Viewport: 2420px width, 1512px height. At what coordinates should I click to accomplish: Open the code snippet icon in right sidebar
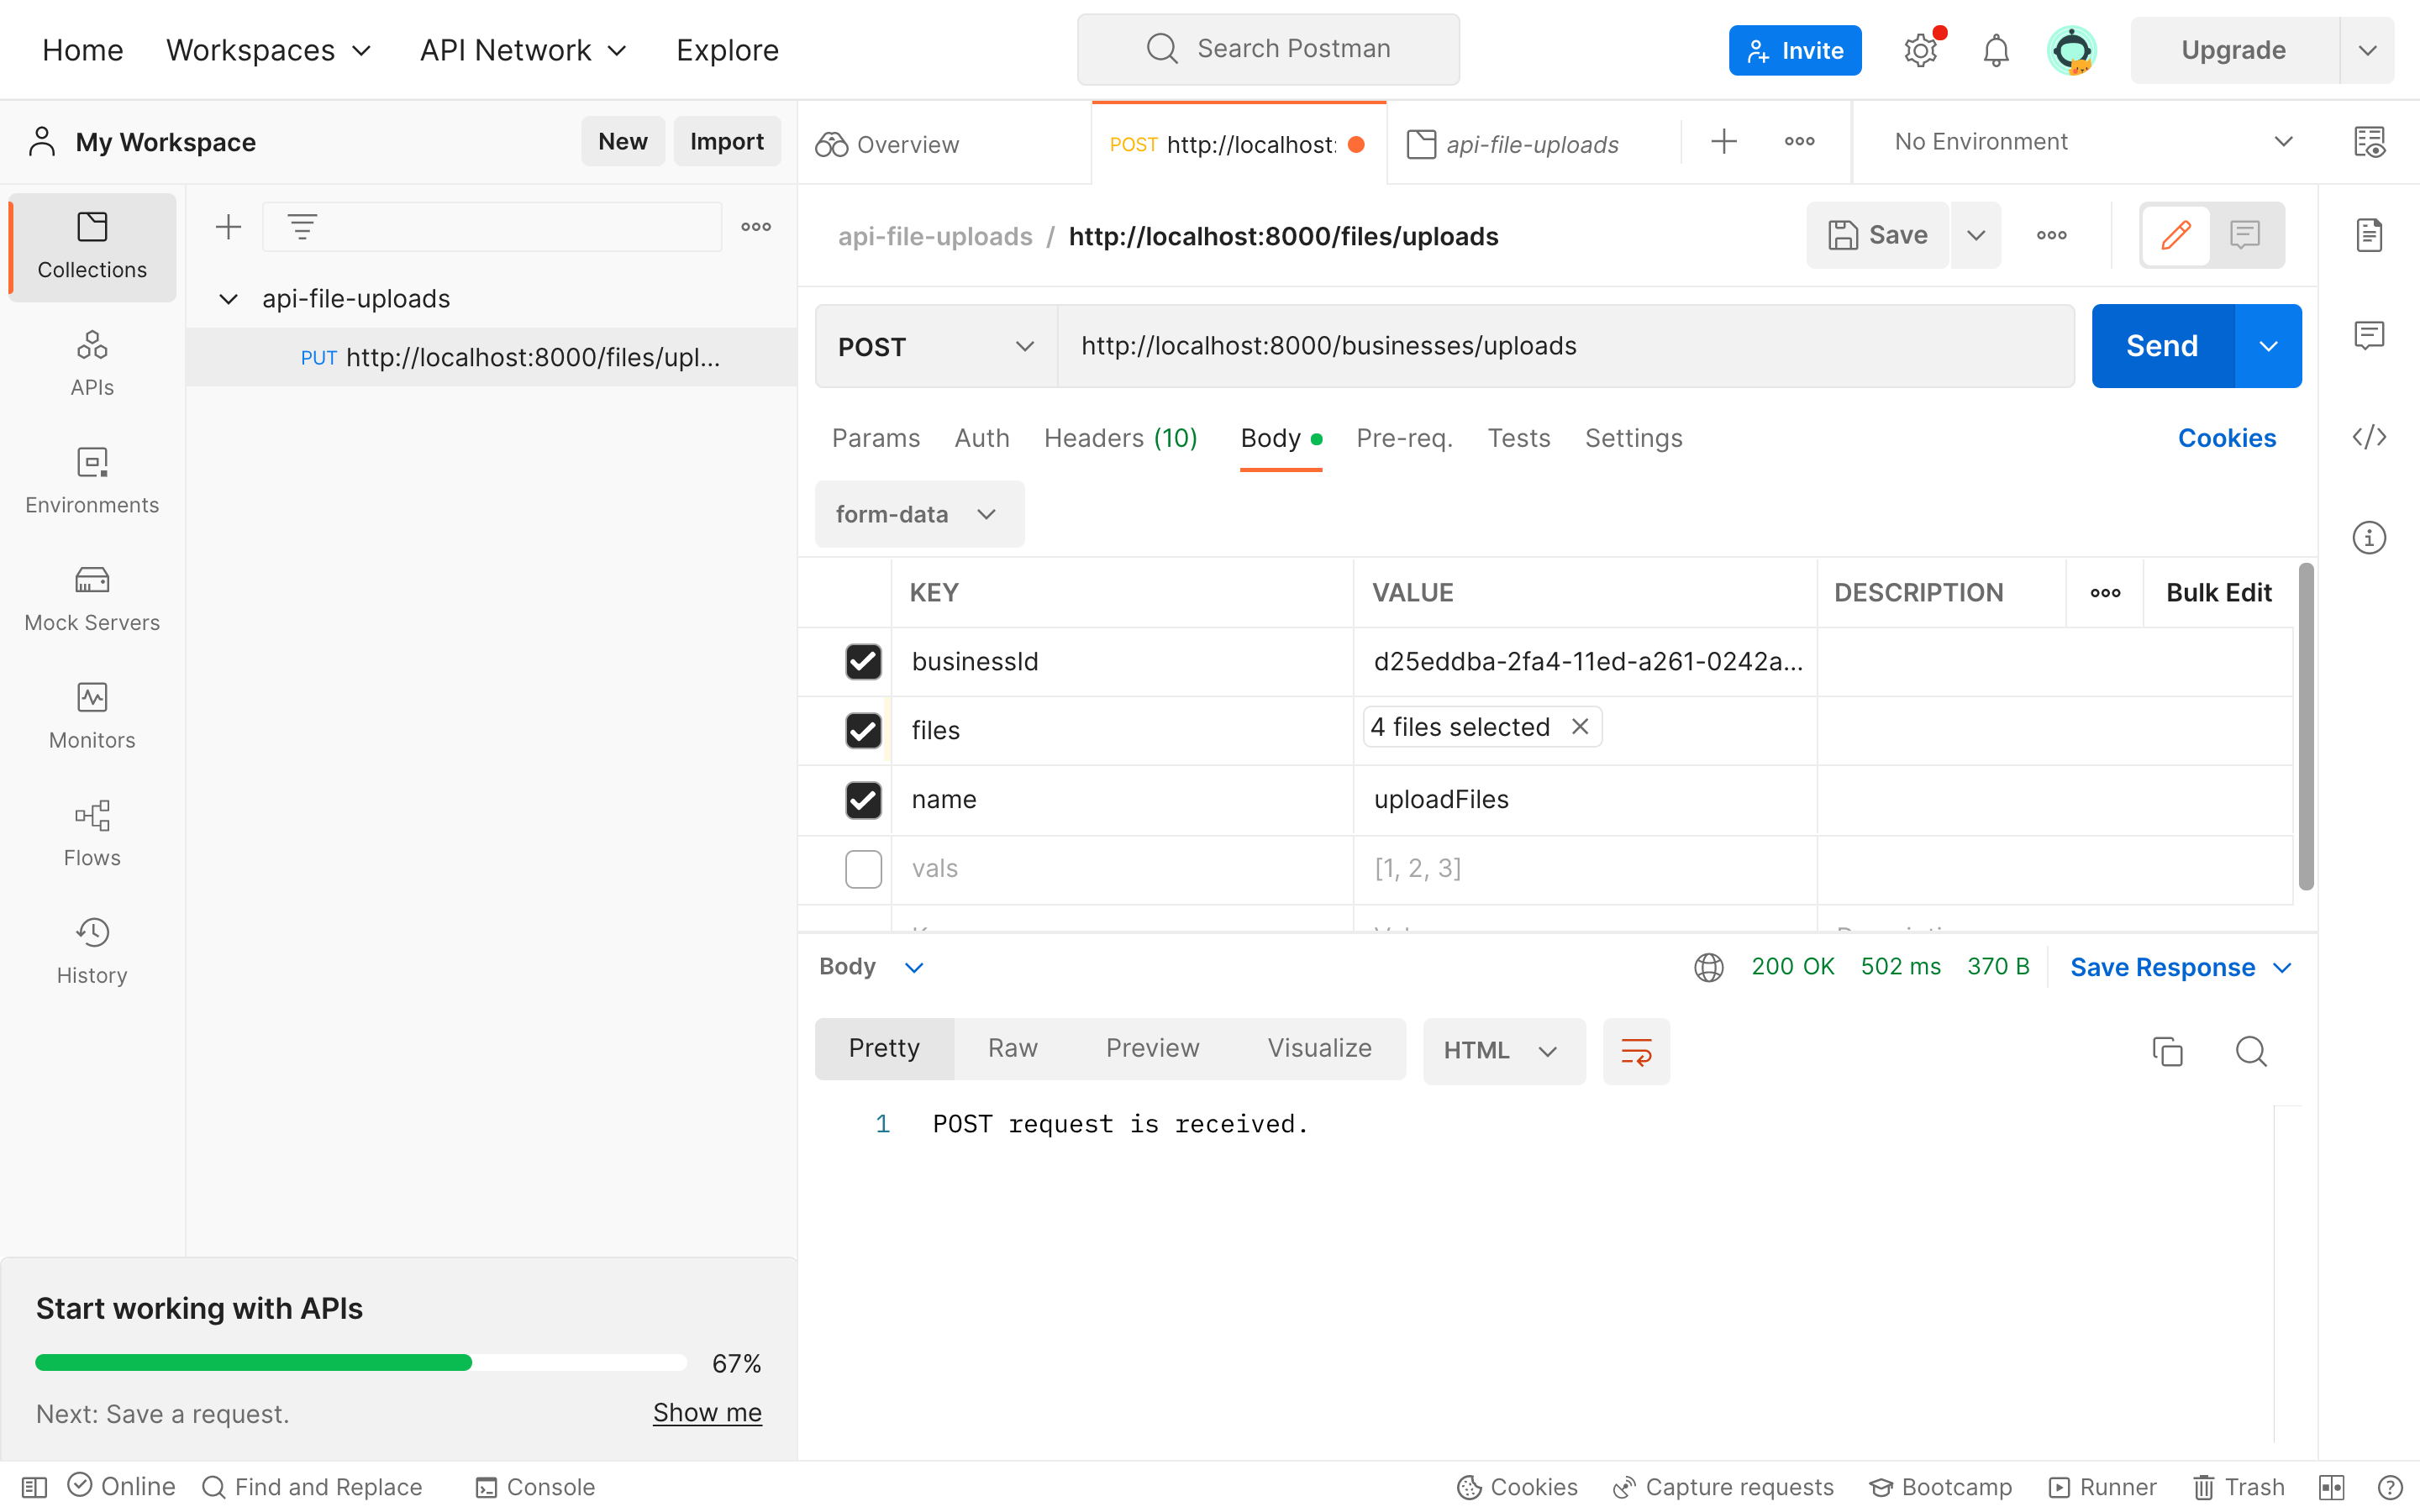tap(2369, 437)
